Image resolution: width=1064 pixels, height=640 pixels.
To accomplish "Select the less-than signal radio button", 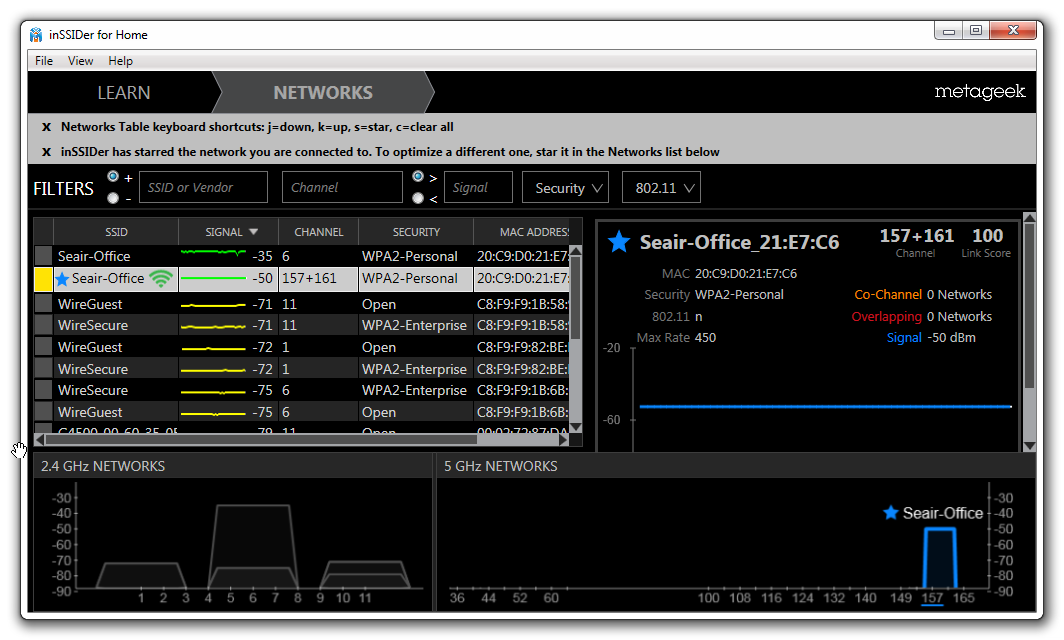I will (x=418, y=197).
